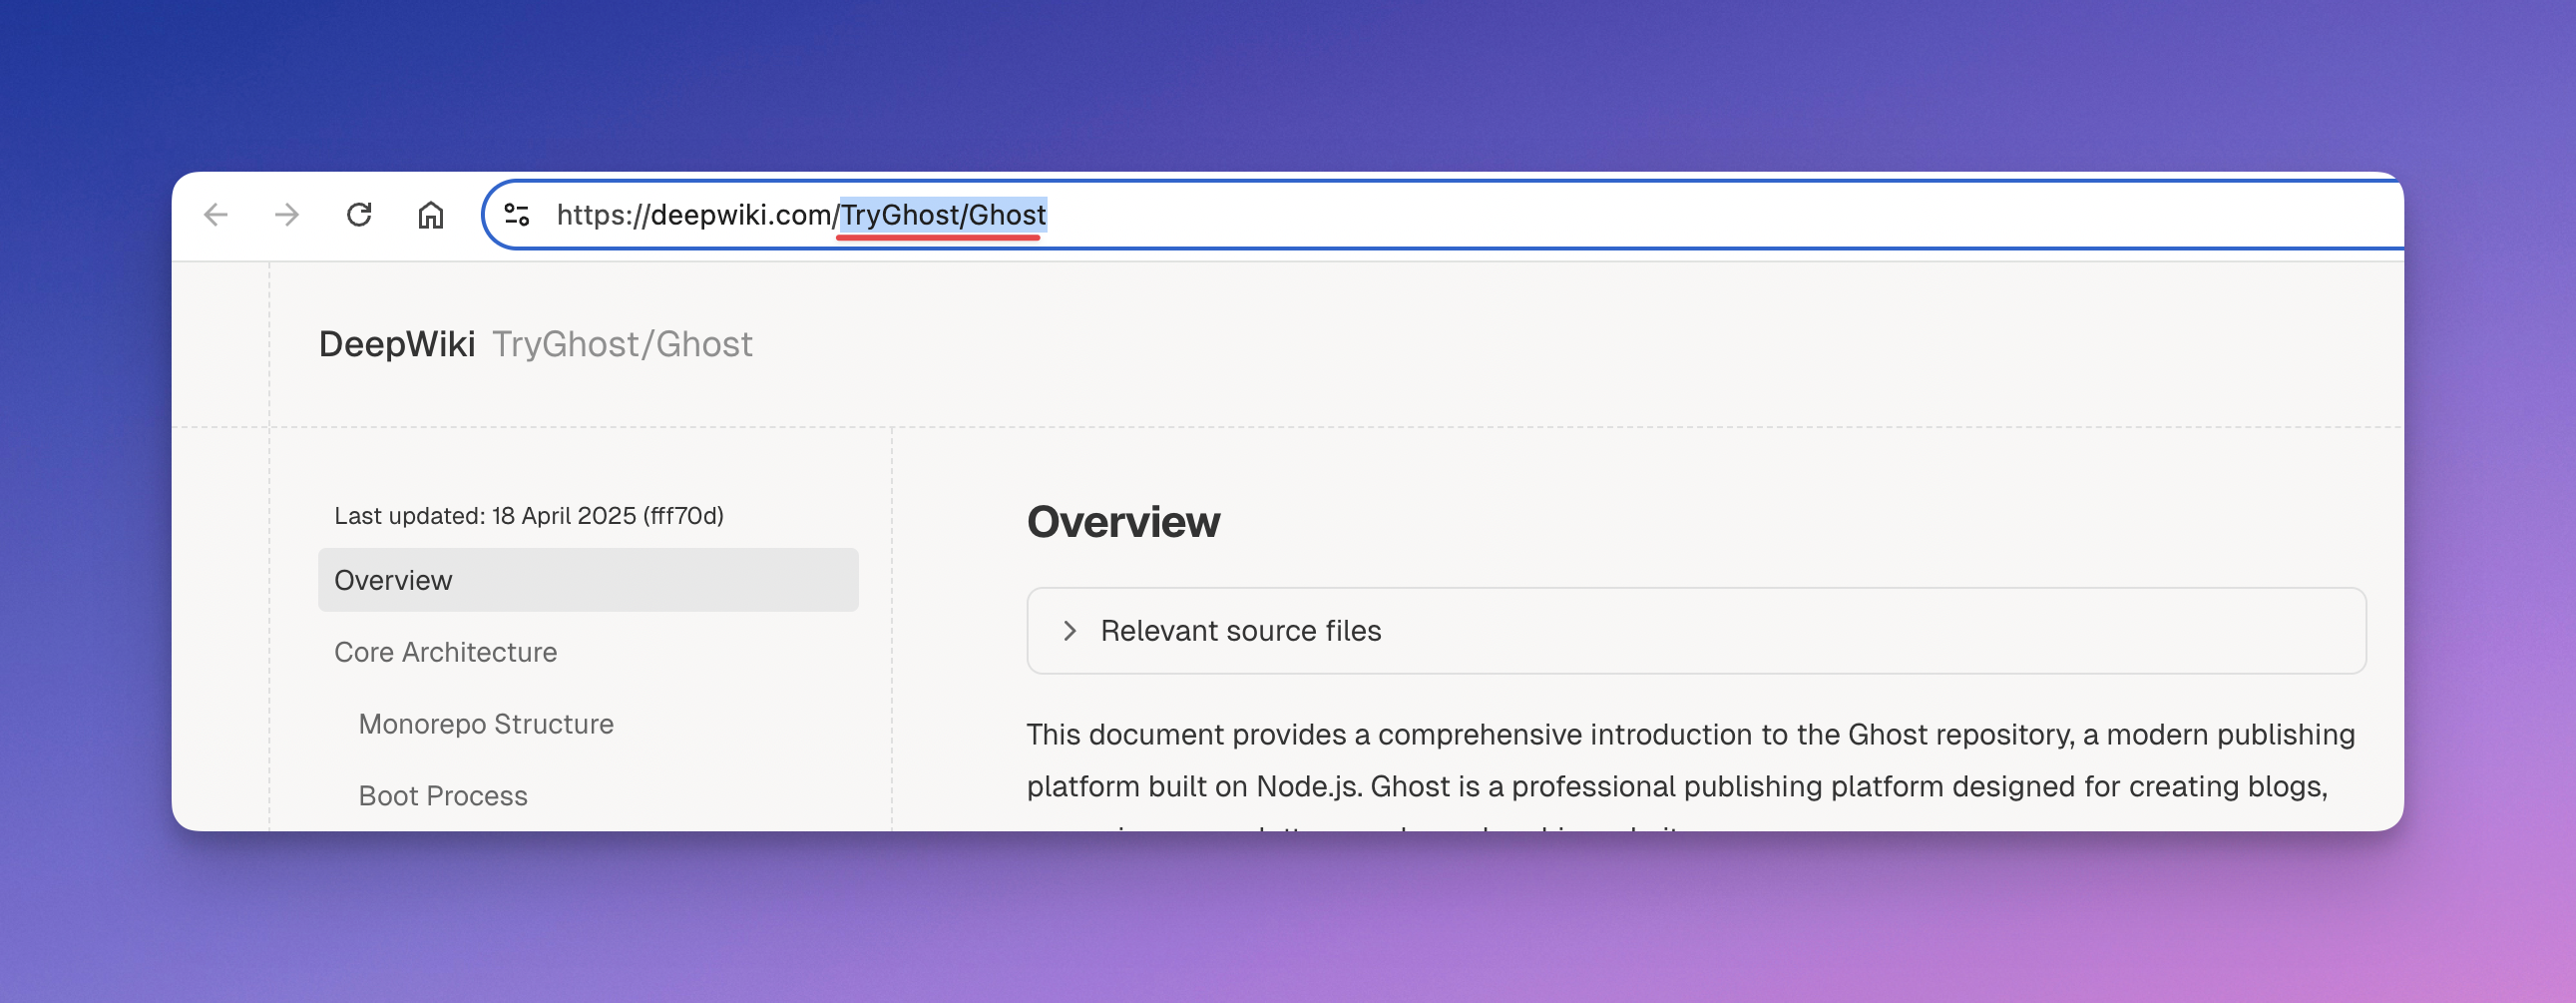
Task: Open site settings icon in address bar
Action: pyautogui.click(x=517, y=214)
